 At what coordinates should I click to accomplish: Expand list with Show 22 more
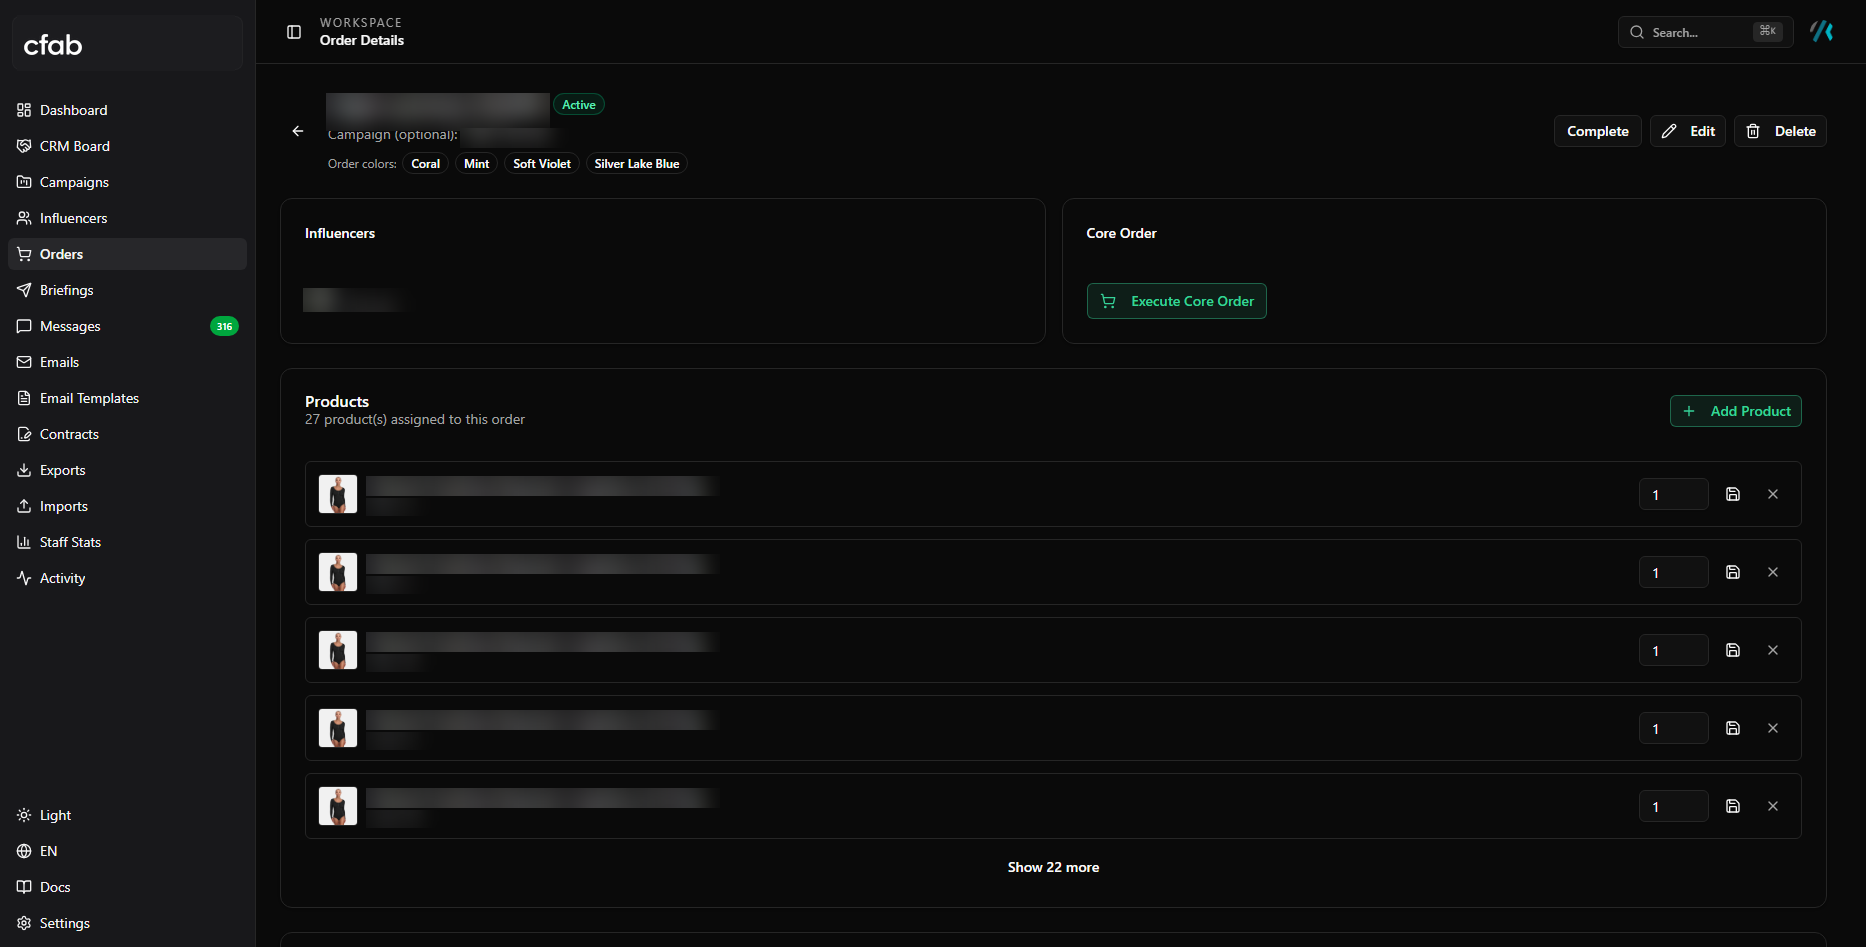point(1053,867)
